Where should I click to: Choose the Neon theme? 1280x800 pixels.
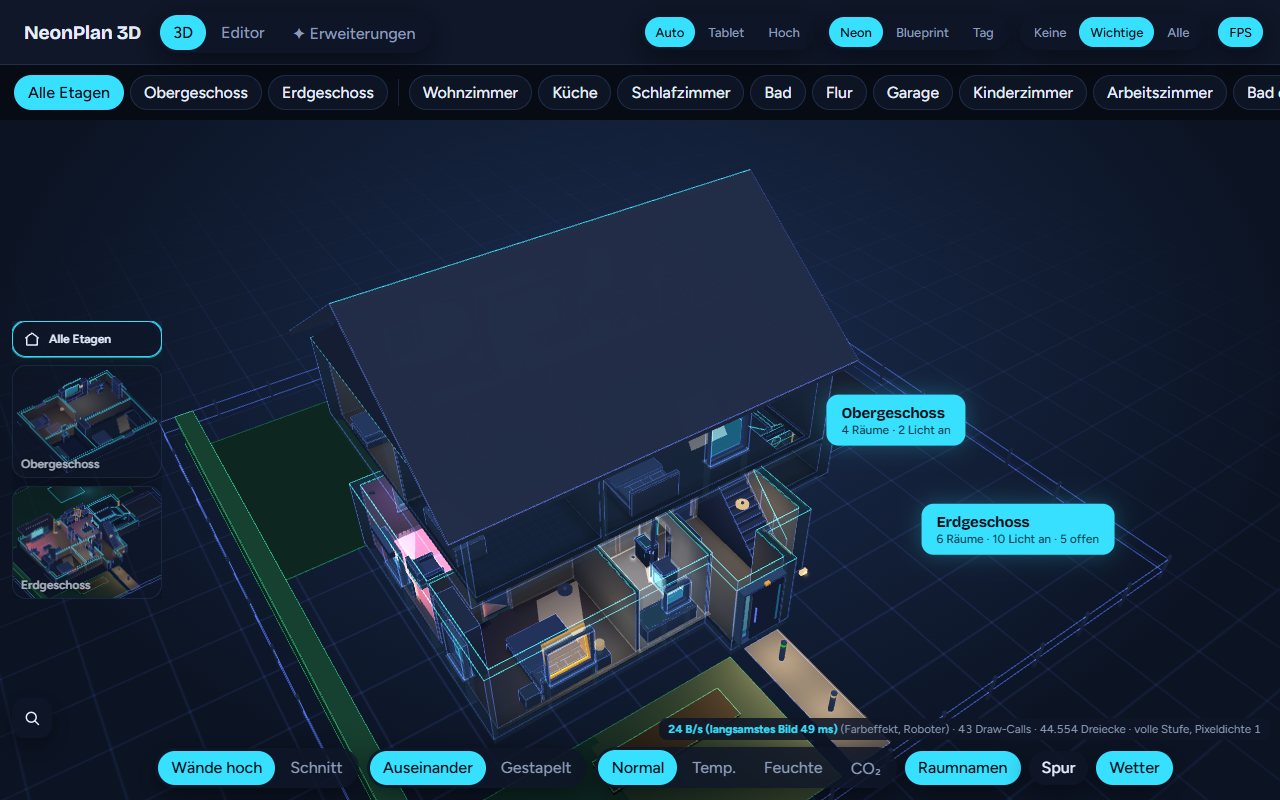tap(856, 33)
